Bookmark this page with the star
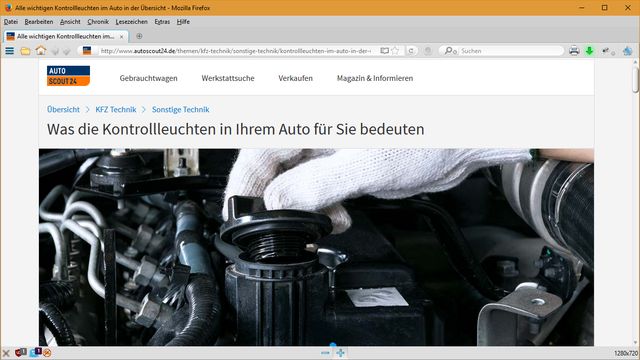 (395, 51)
